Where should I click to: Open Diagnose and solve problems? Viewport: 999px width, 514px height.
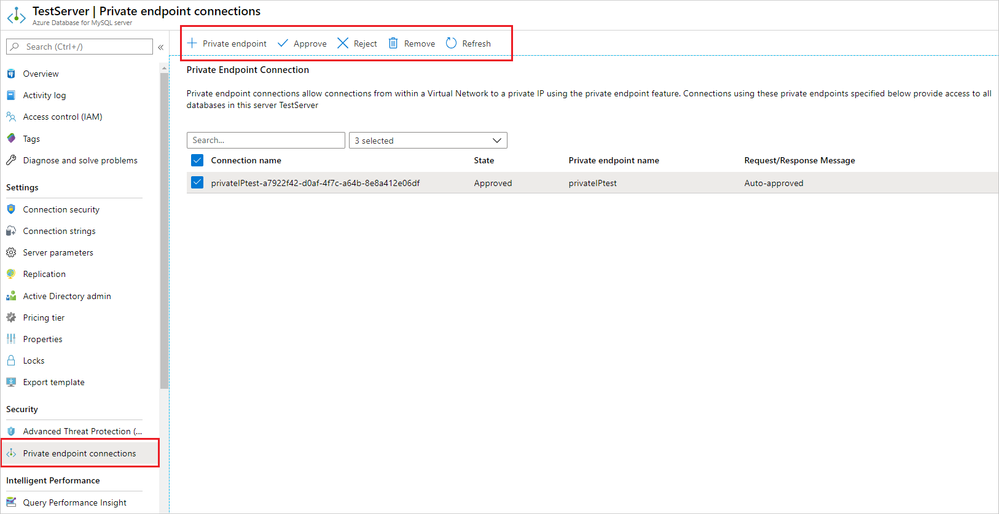coord(80,161)
